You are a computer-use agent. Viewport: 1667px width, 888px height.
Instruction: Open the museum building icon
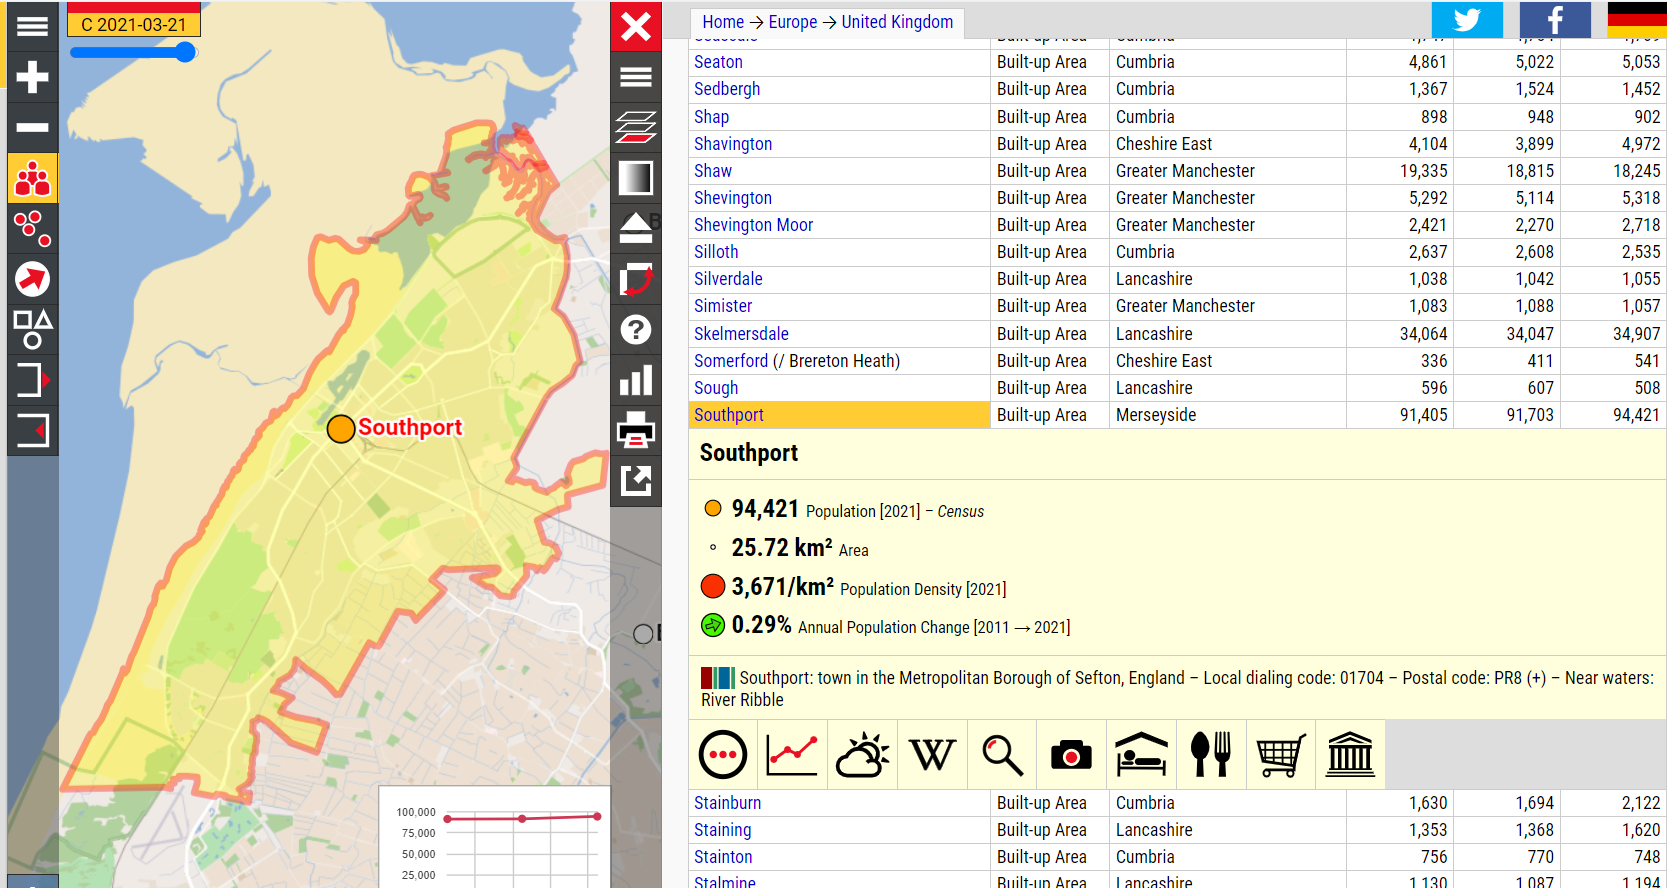pyautogui.click(x=1350, y=755)
